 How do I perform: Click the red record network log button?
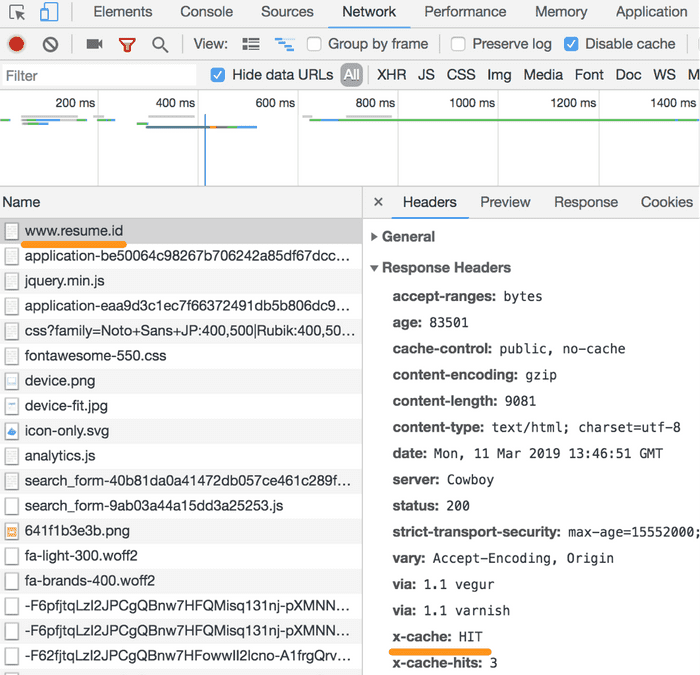coord(16,44)
